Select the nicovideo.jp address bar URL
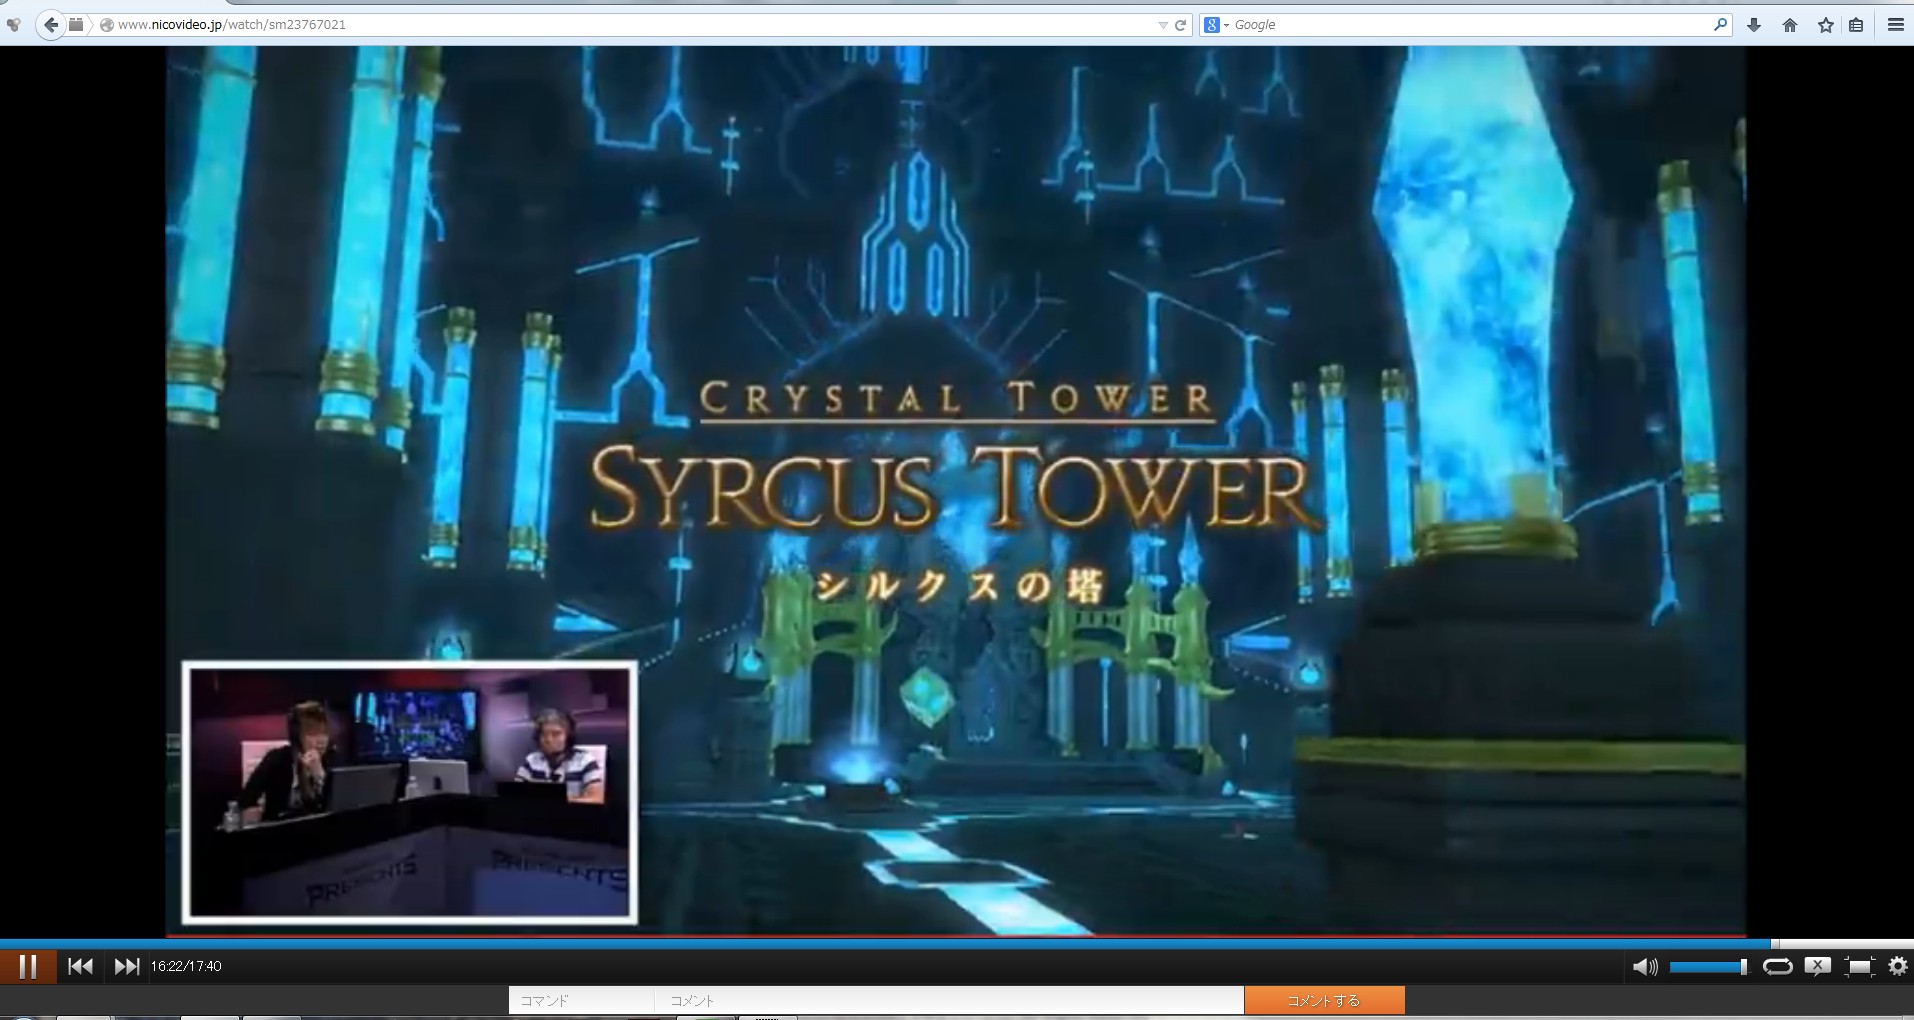The height and width of the screenshot is (1020, 1914). tap(232, 25)
